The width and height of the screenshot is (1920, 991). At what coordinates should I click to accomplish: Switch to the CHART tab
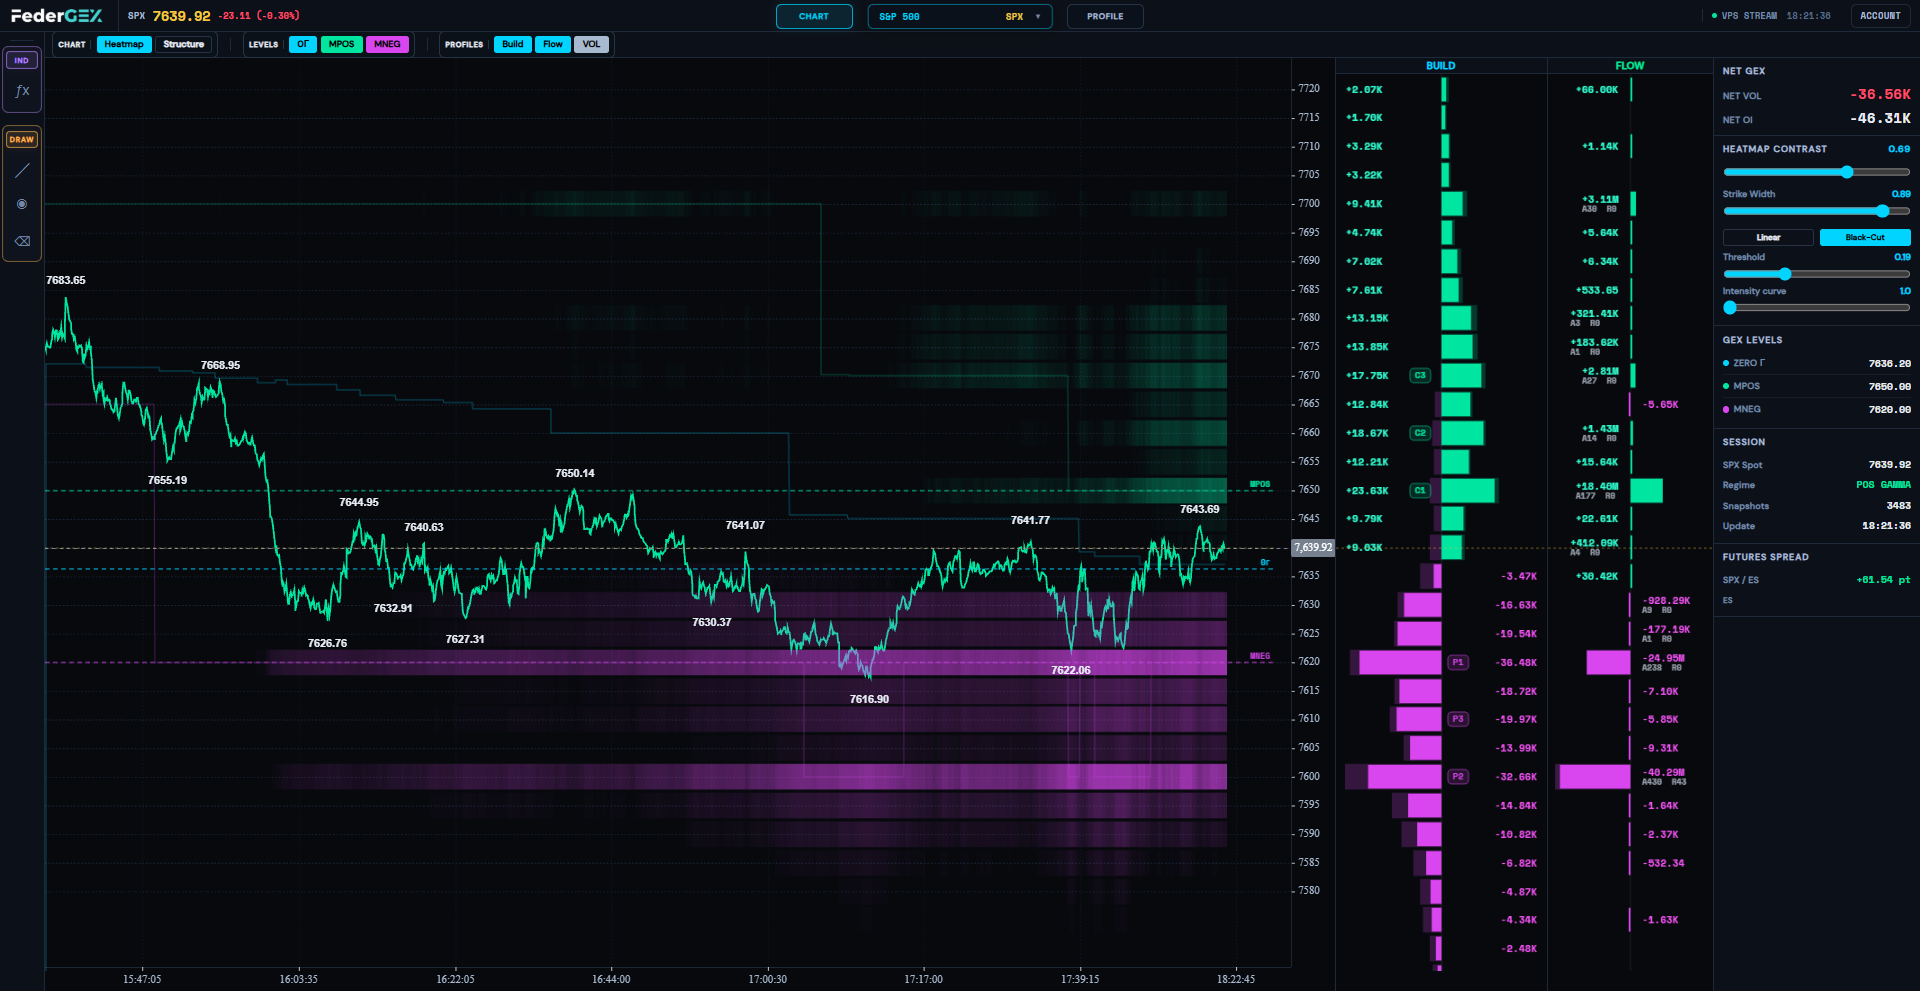[x=814, y=16]
